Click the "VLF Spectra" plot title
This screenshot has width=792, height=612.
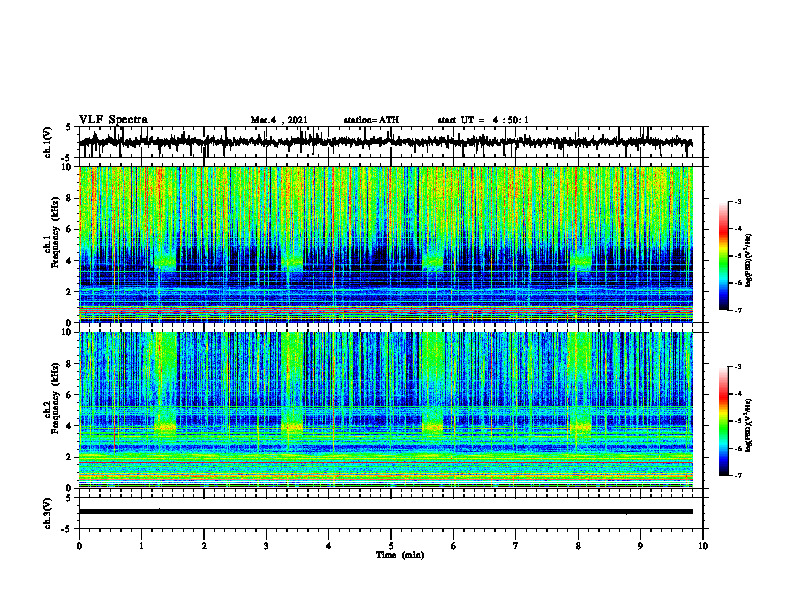(x=113, y=120)
